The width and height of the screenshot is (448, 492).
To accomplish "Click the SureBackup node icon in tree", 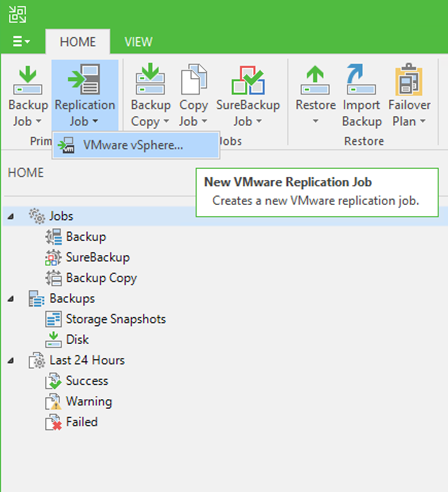I will tap(53, 257).
